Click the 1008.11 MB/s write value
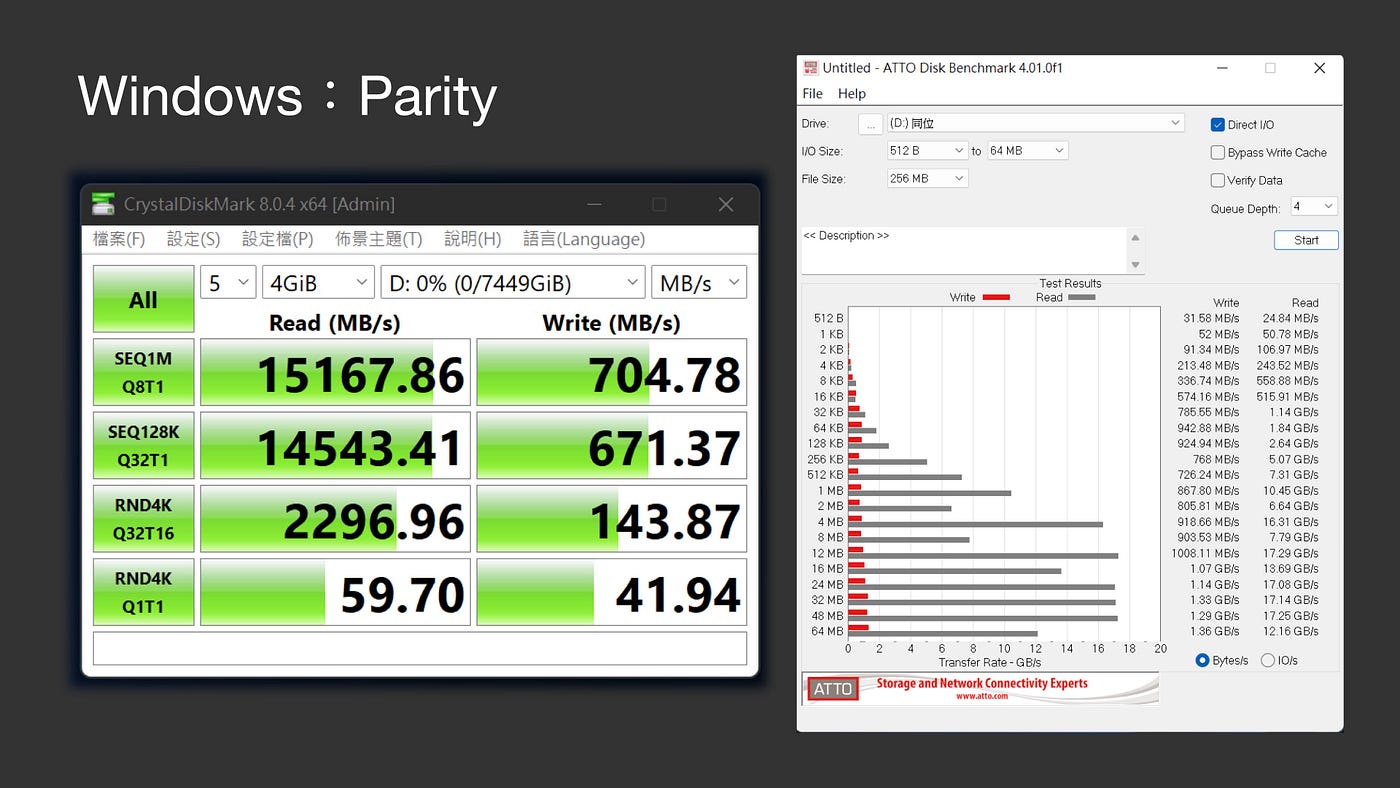The height and width of the screenshot is (788, 1400). pyautogui.click(x=1205, y=553)
